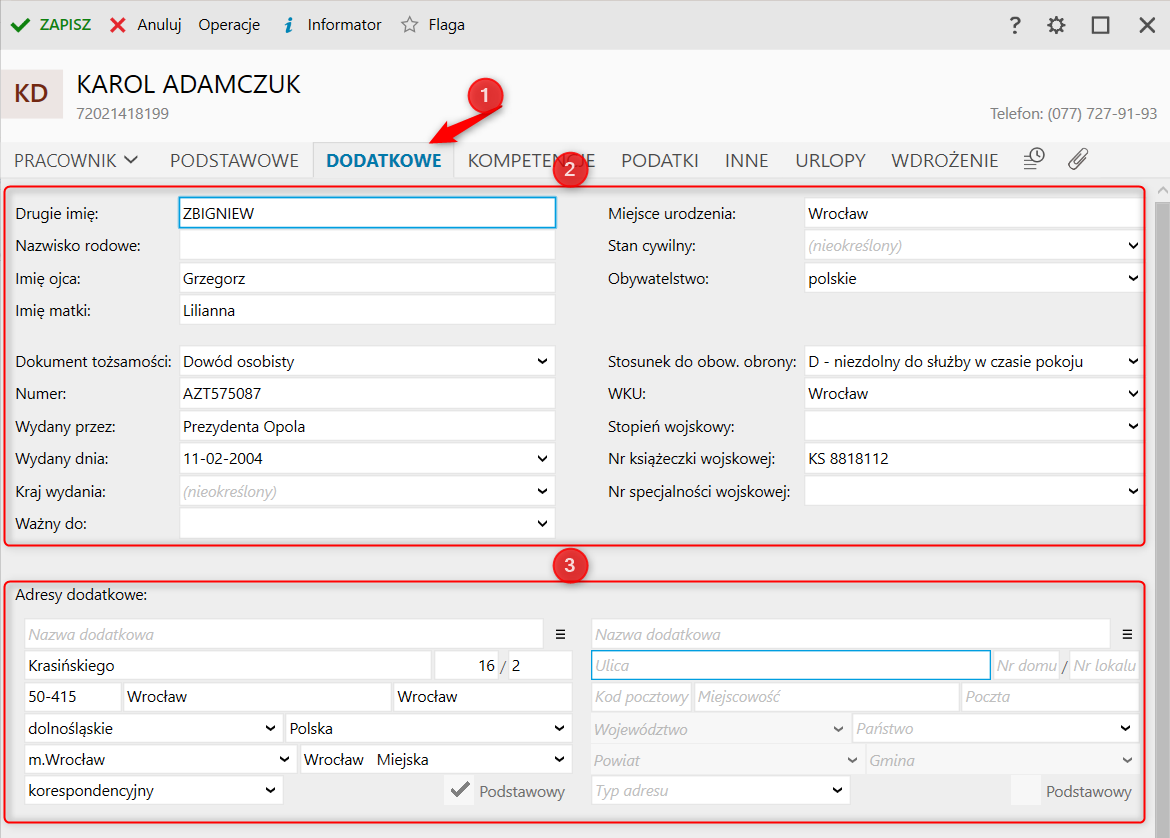Toggle the Flaga star icon

click(409, 25)
